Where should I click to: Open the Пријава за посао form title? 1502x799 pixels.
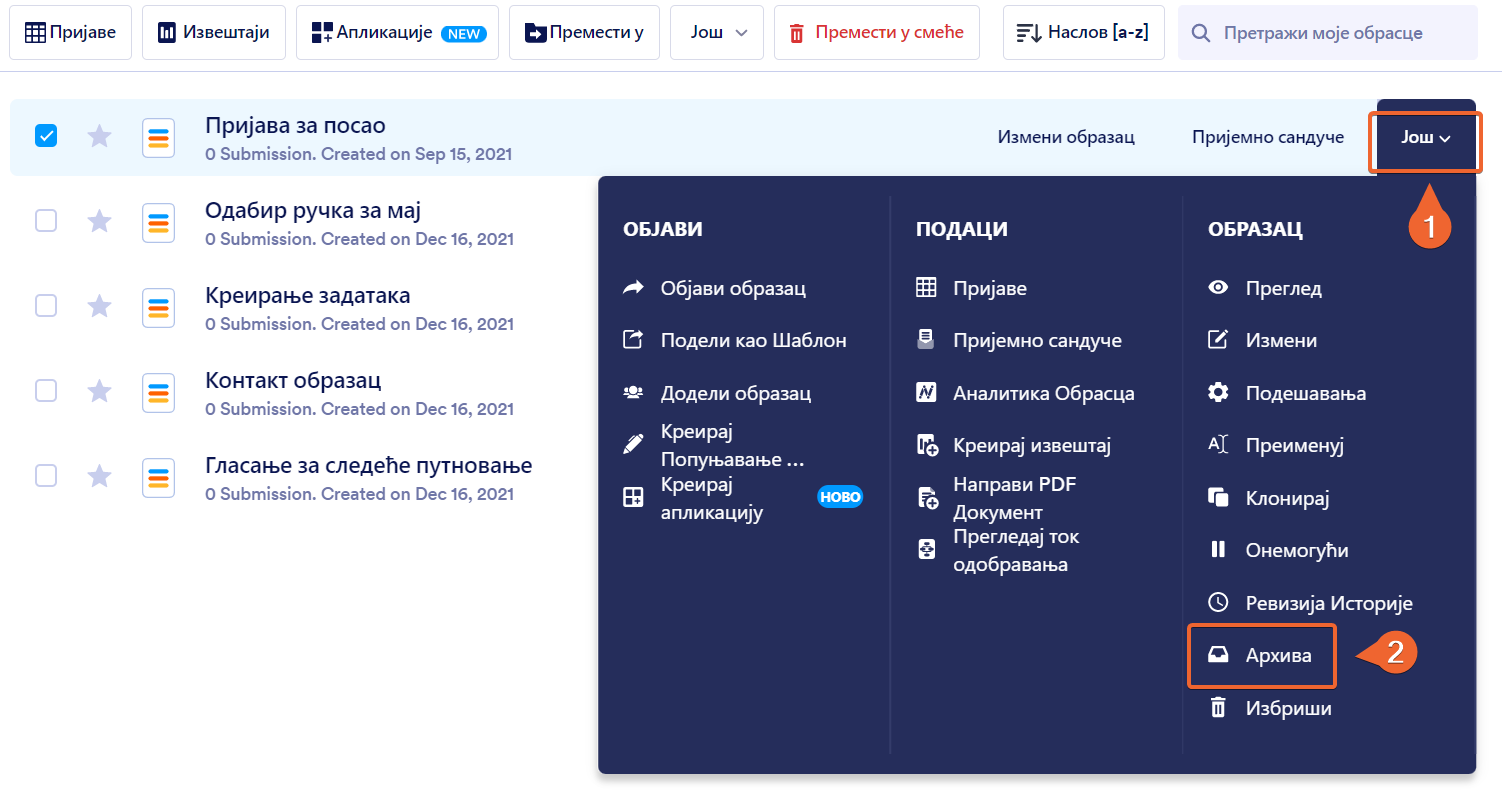click(x=295, y=125)
